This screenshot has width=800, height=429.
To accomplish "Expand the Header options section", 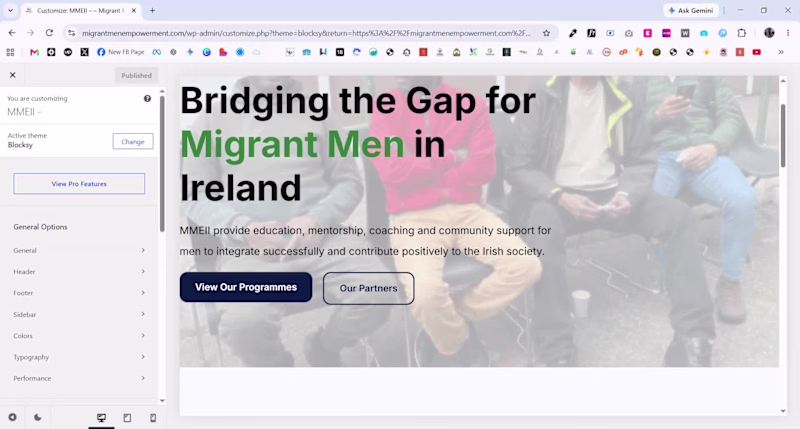I will [79, 272].
